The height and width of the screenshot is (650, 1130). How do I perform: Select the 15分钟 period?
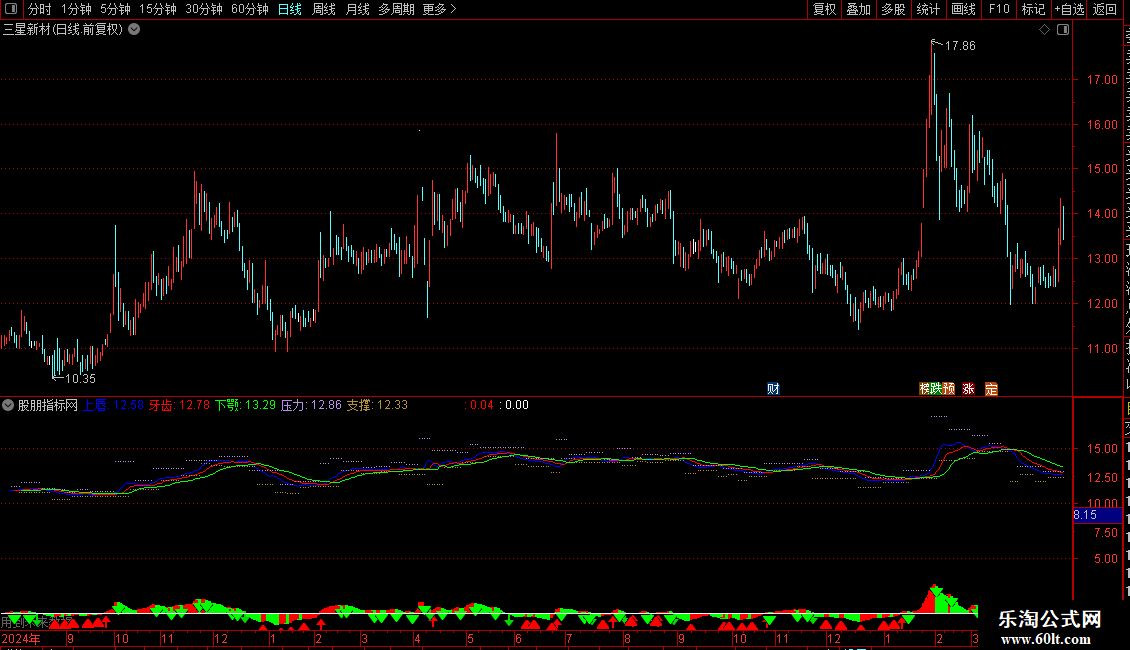tap(157, 9)
